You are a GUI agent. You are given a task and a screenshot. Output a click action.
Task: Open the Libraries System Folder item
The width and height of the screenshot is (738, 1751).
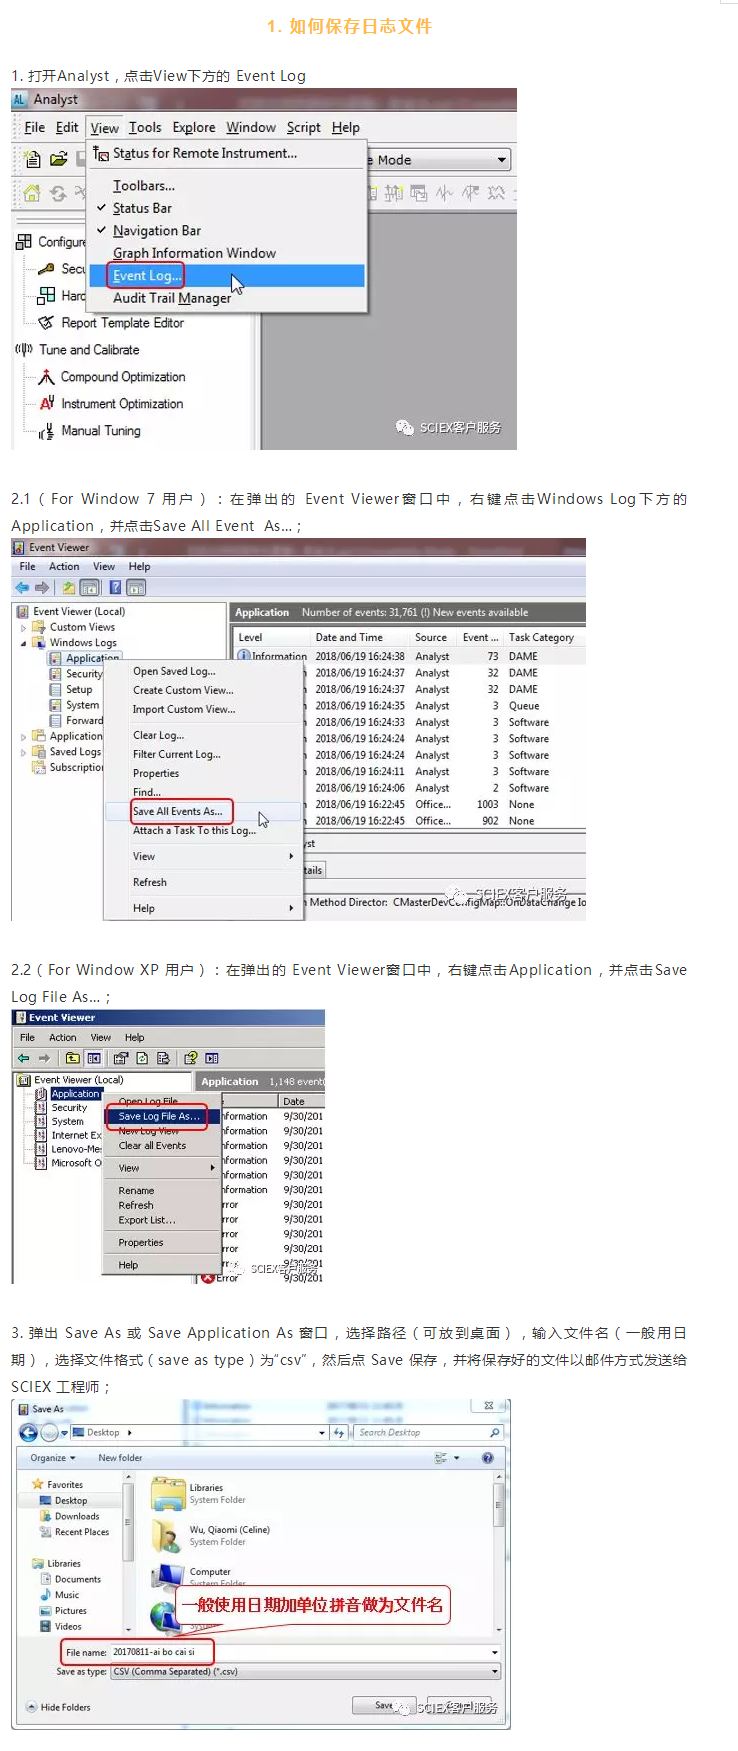click(x=200, y=1493)
